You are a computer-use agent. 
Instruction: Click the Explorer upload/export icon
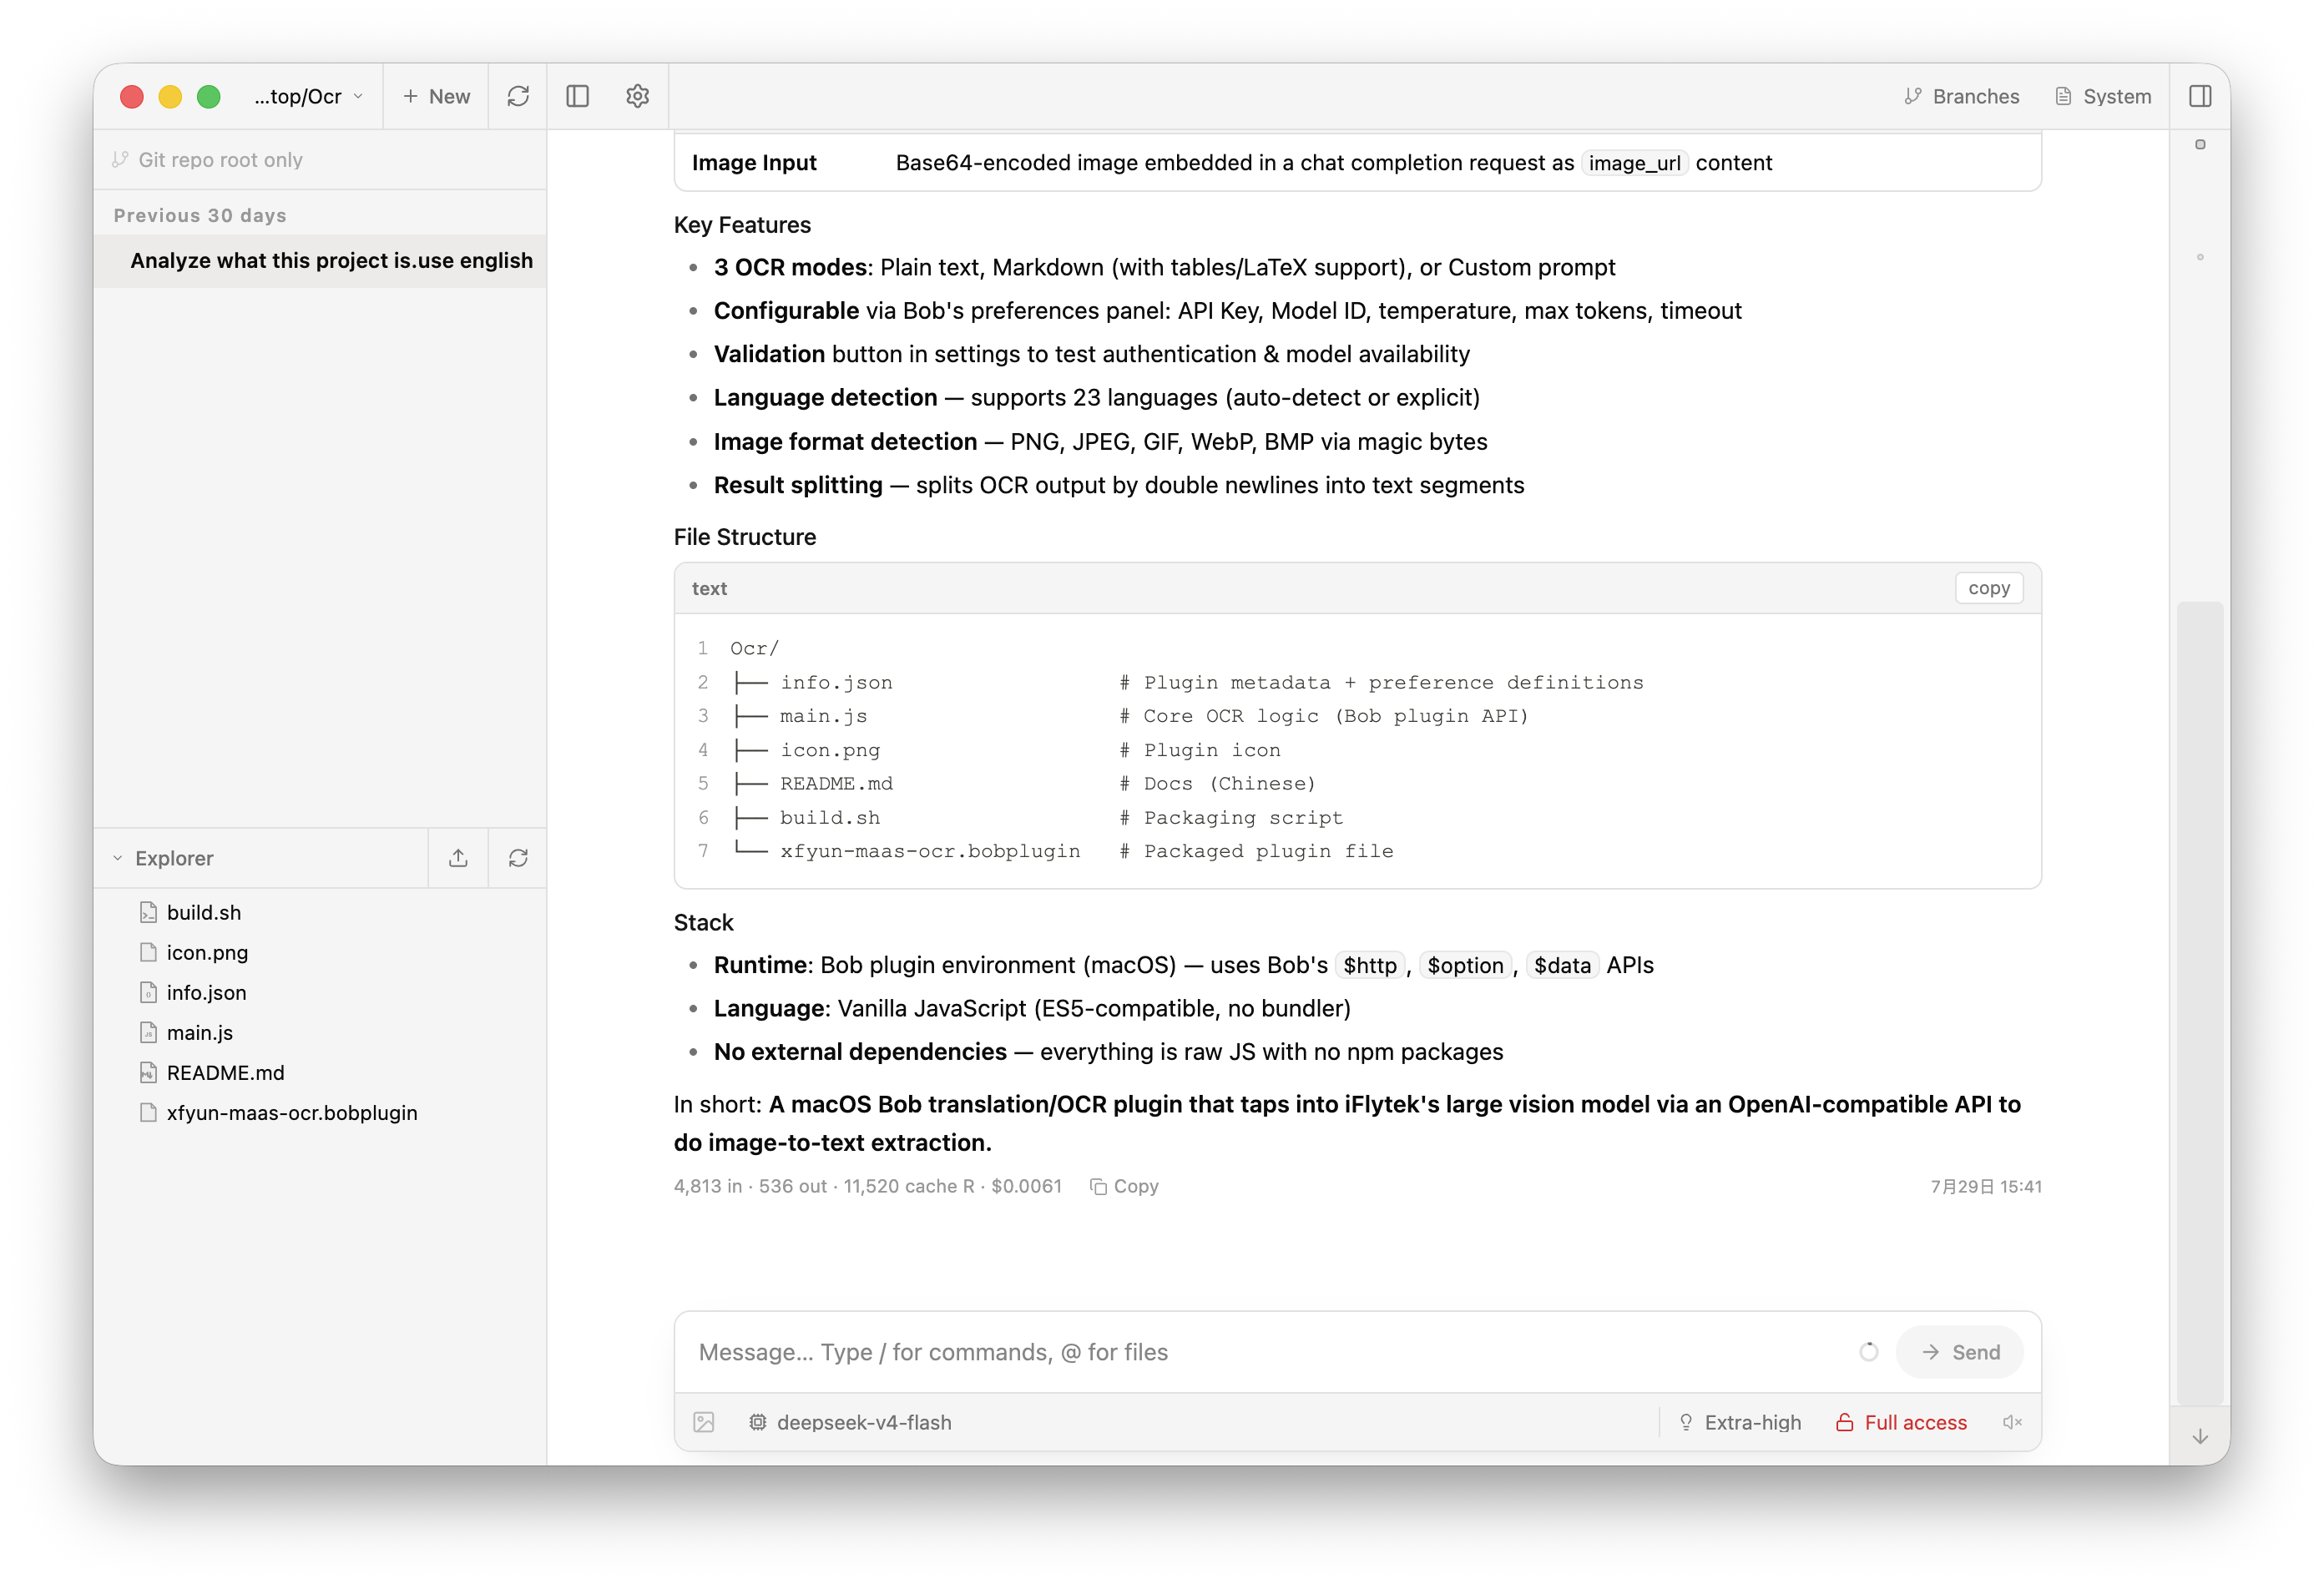(x=458, y=858)
